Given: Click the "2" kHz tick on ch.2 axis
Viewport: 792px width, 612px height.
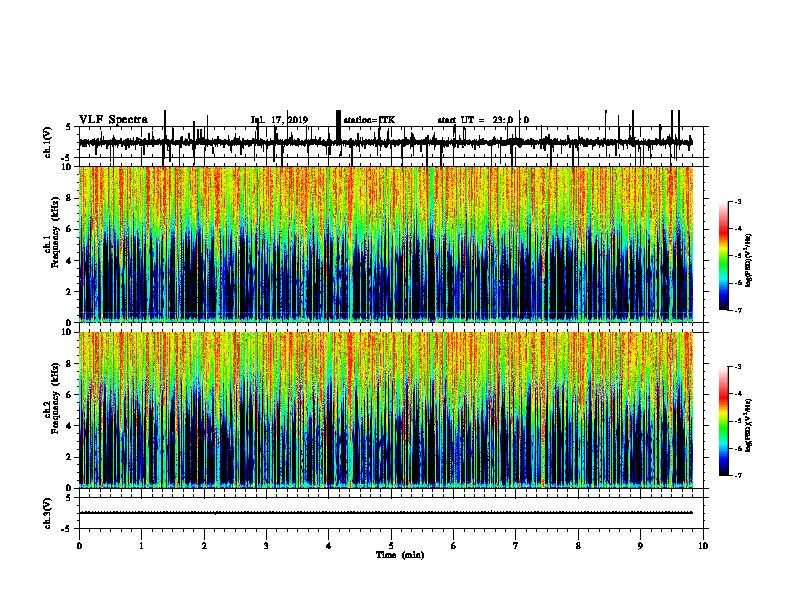Looking at the screenshot, I should tap(71, 457).
